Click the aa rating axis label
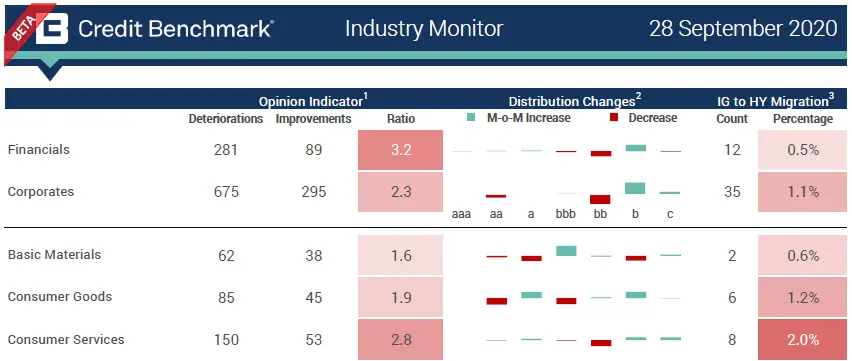This screenshot has height=361, width=852. (x=496, y=214)
